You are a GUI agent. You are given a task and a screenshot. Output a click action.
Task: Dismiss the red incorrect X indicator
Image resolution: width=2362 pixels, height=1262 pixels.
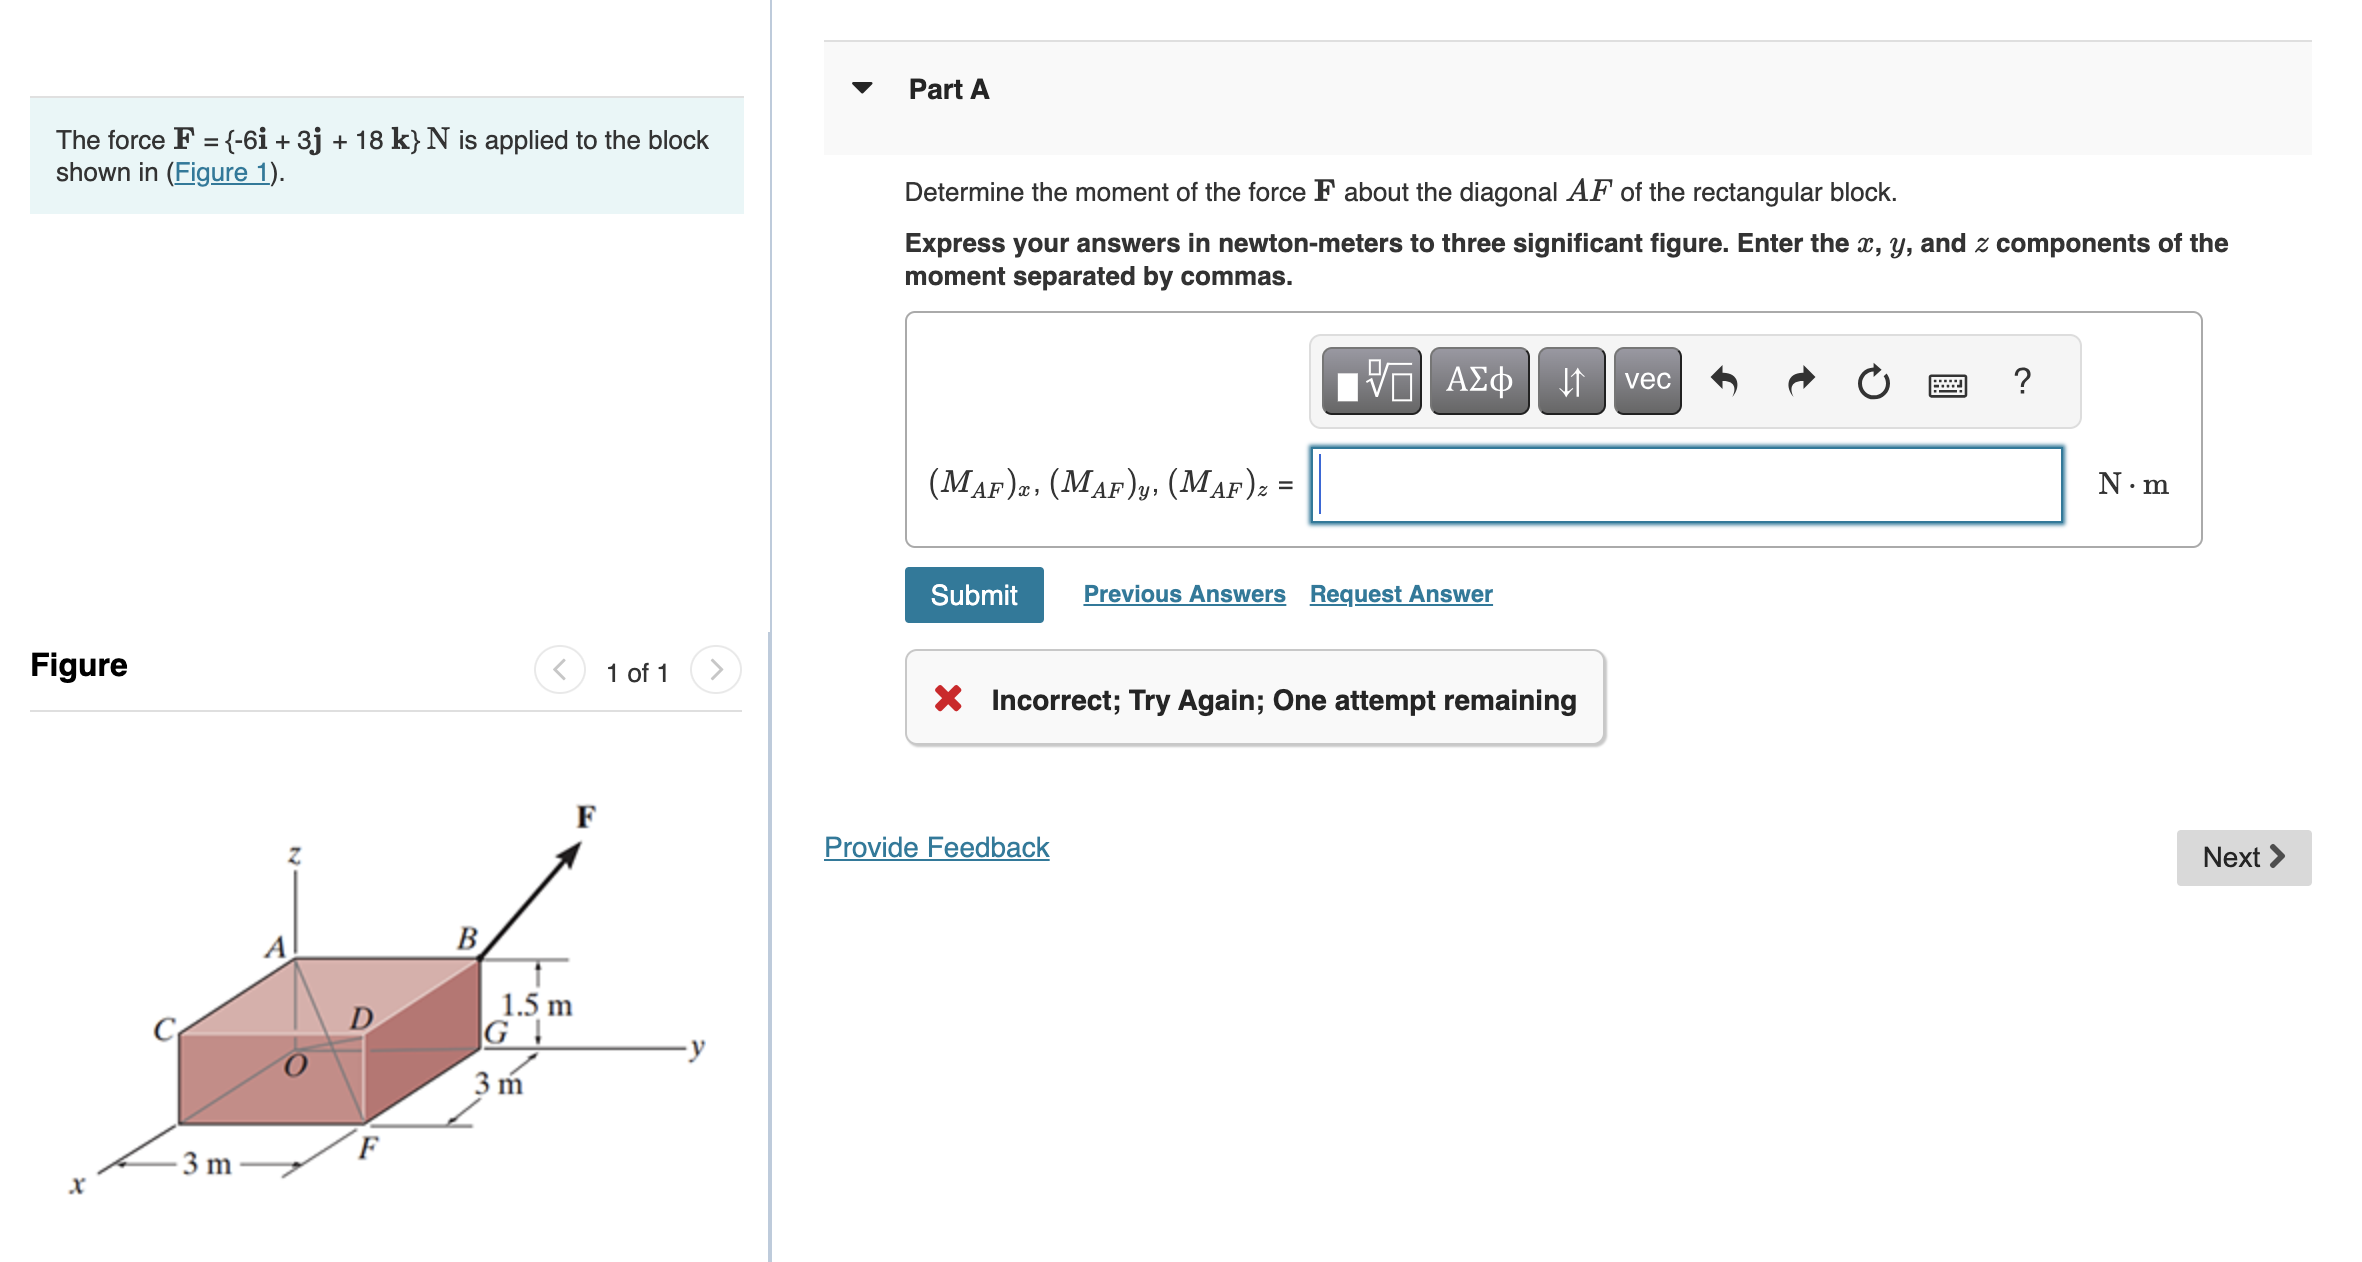946,700
